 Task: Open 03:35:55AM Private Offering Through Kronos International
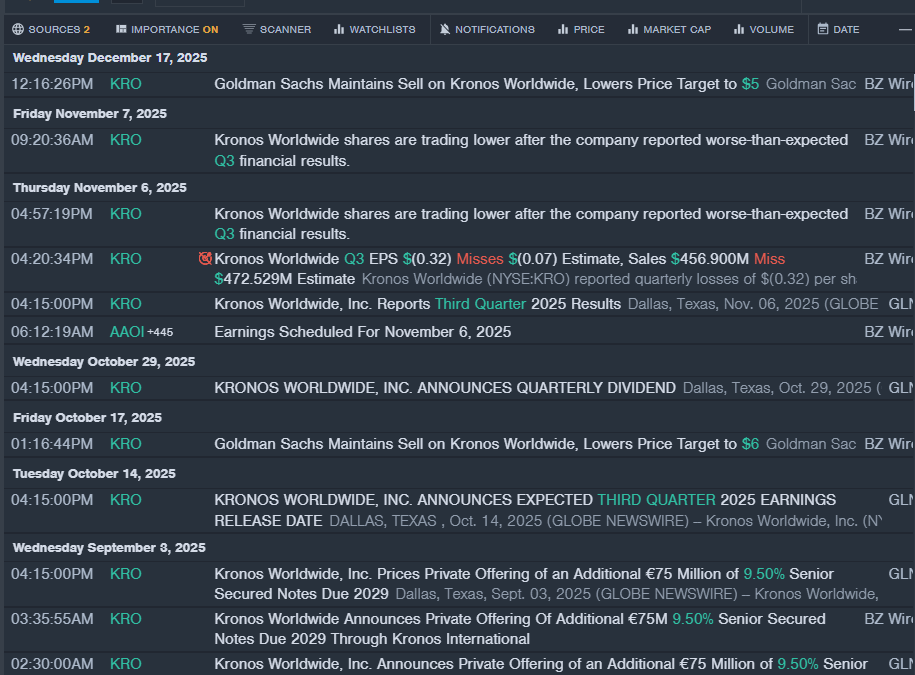519,629
